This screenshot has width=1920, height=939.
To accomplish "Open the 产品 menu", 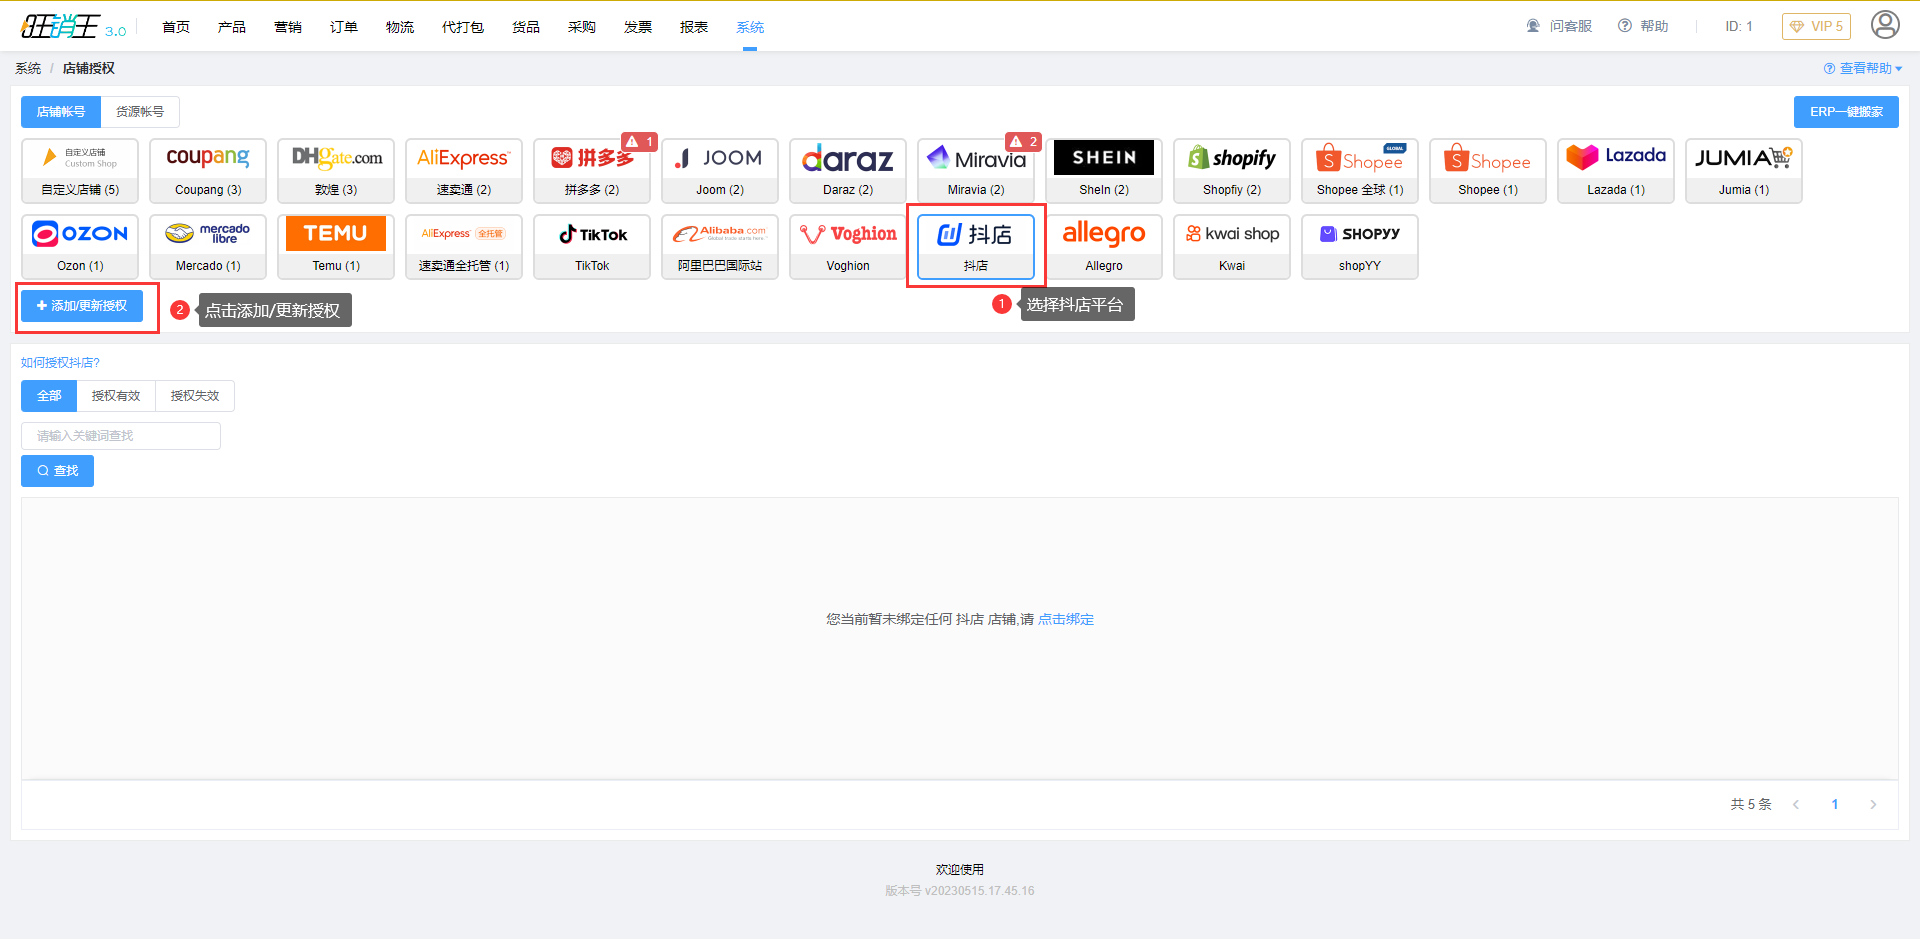I will (232, 27).
